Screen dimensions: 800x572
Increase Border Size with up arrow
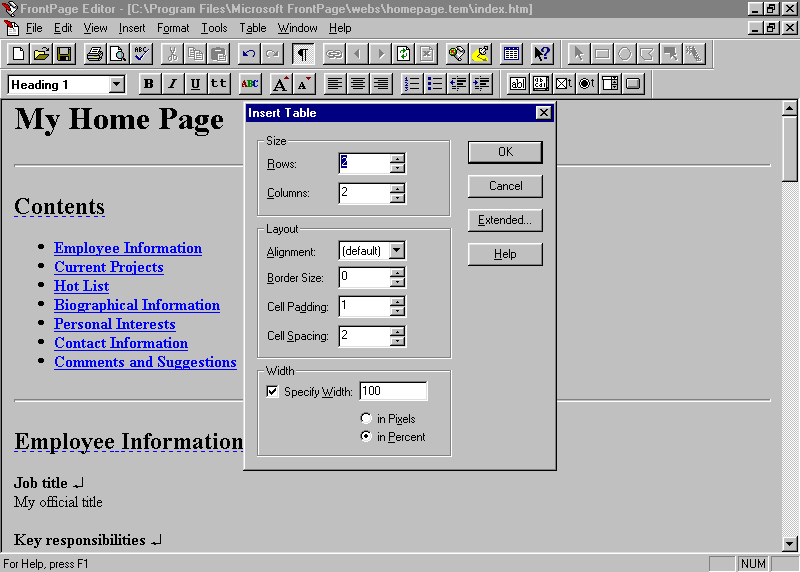(397, 272)
